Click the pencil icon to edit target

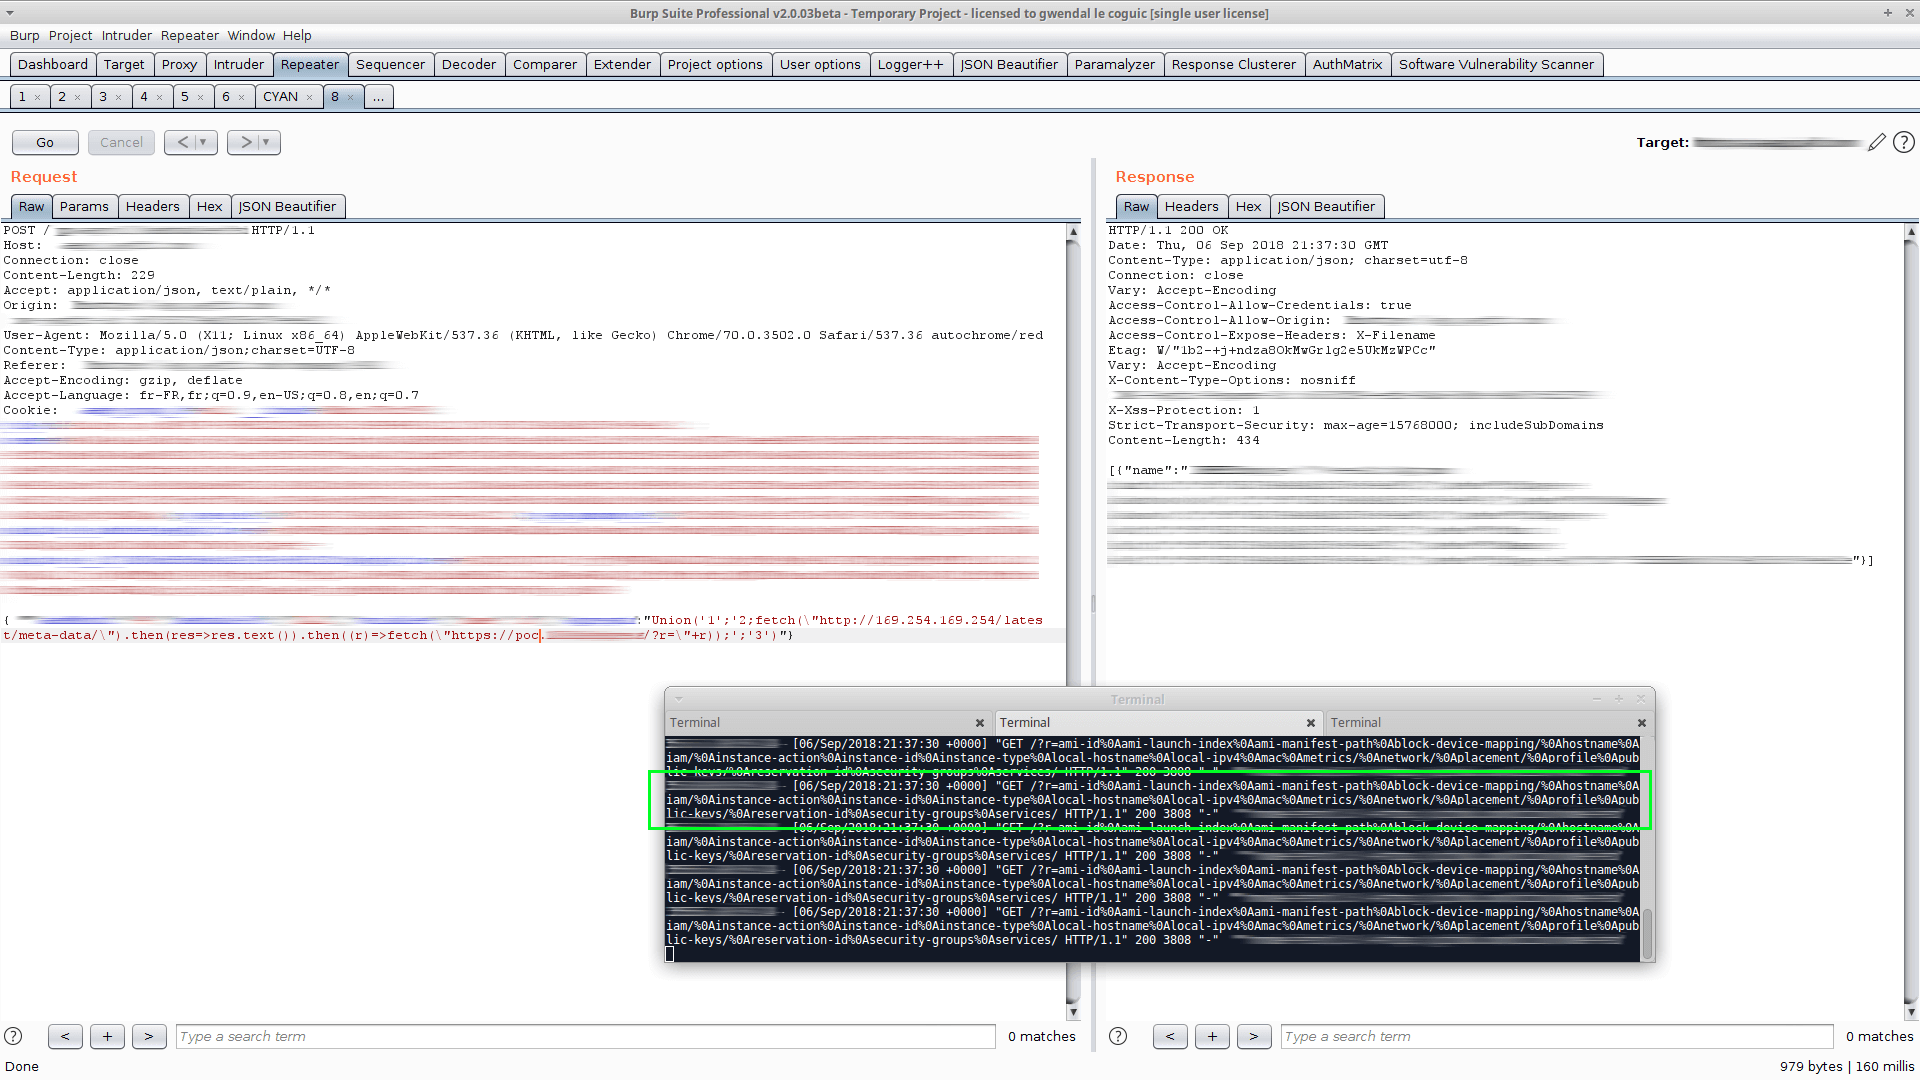tap(1876, 142)
